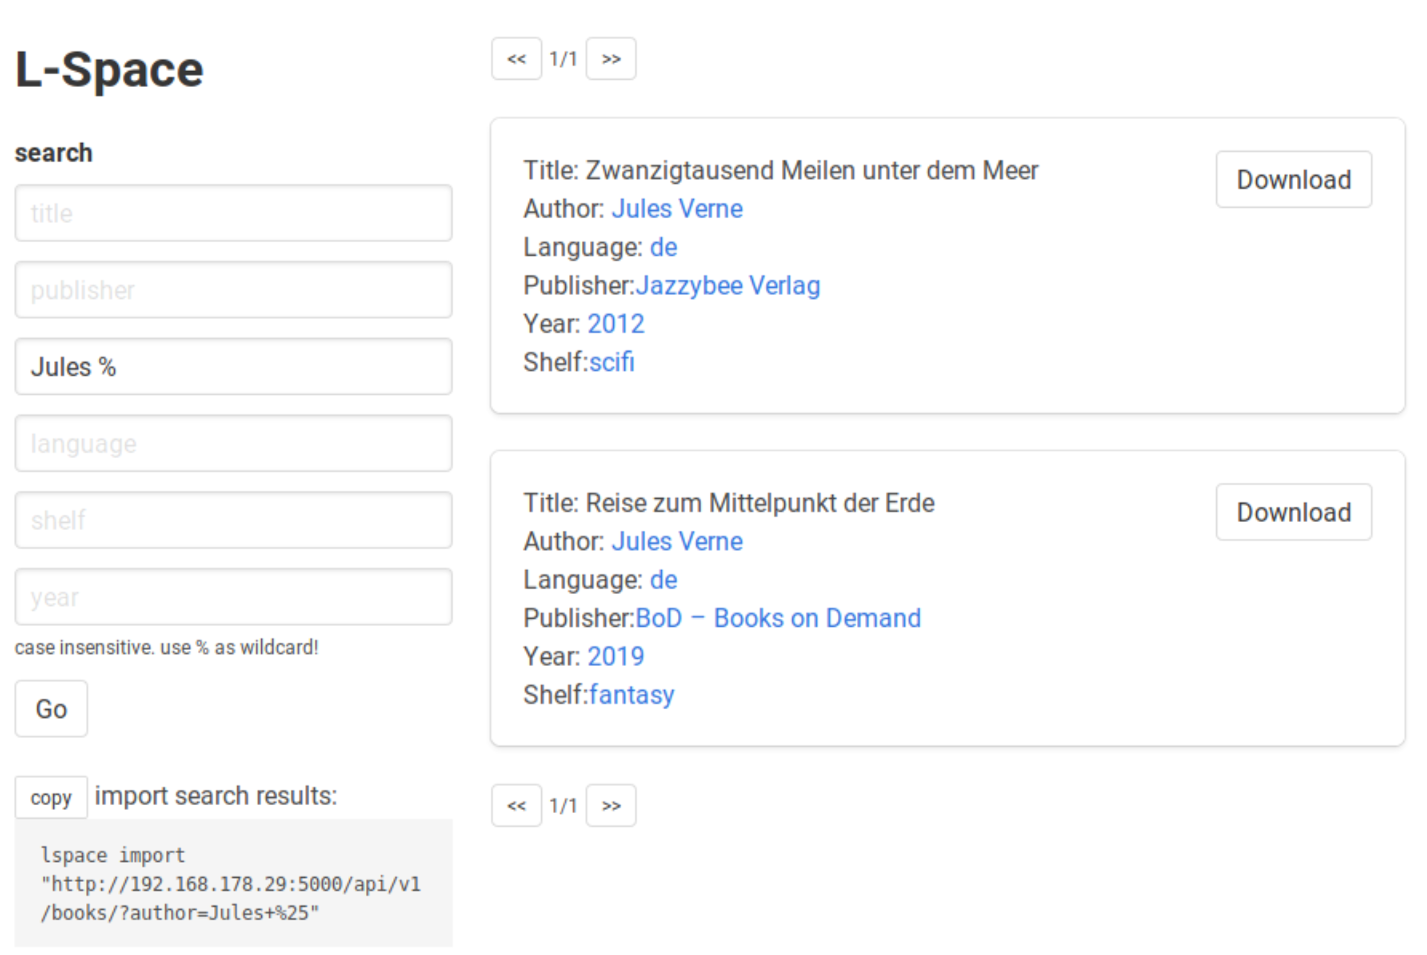
Task: Click the language de link on second result
Action: (663, 580)
